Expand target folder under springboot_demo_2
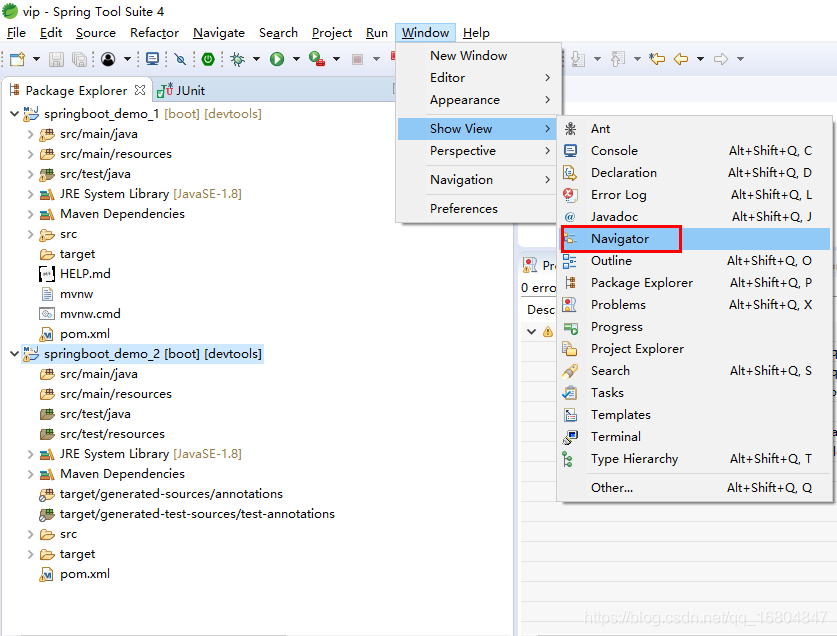The height and width of the screenshot is (636, 837). [x=30, y=554]
